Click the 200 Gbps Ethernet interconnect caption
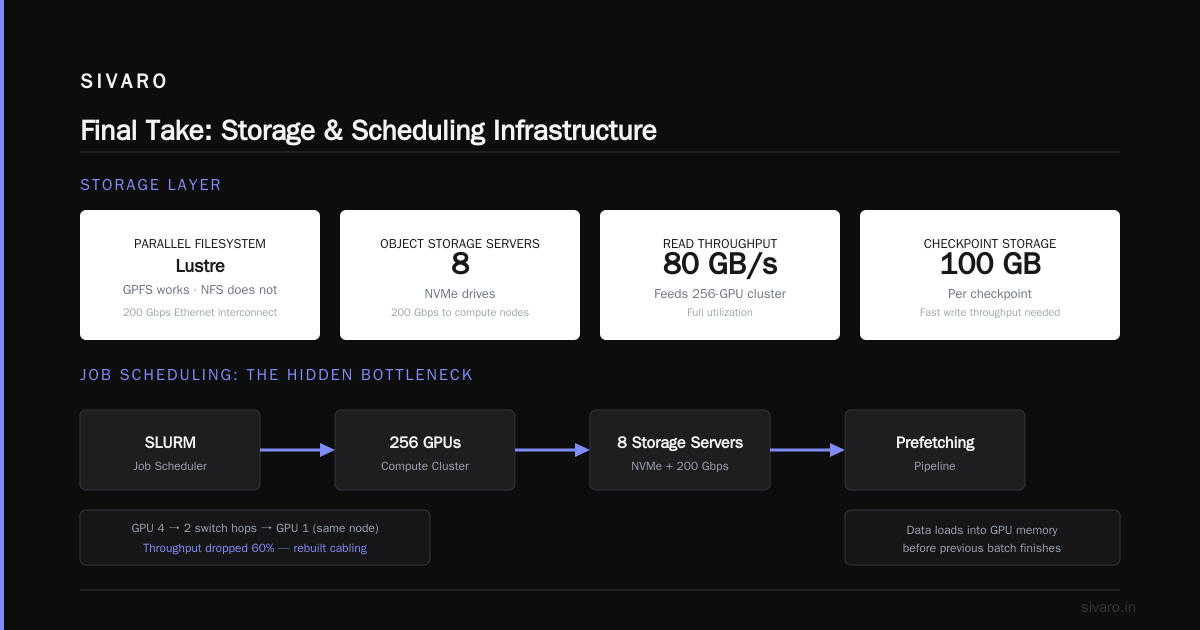 (200, 313)
